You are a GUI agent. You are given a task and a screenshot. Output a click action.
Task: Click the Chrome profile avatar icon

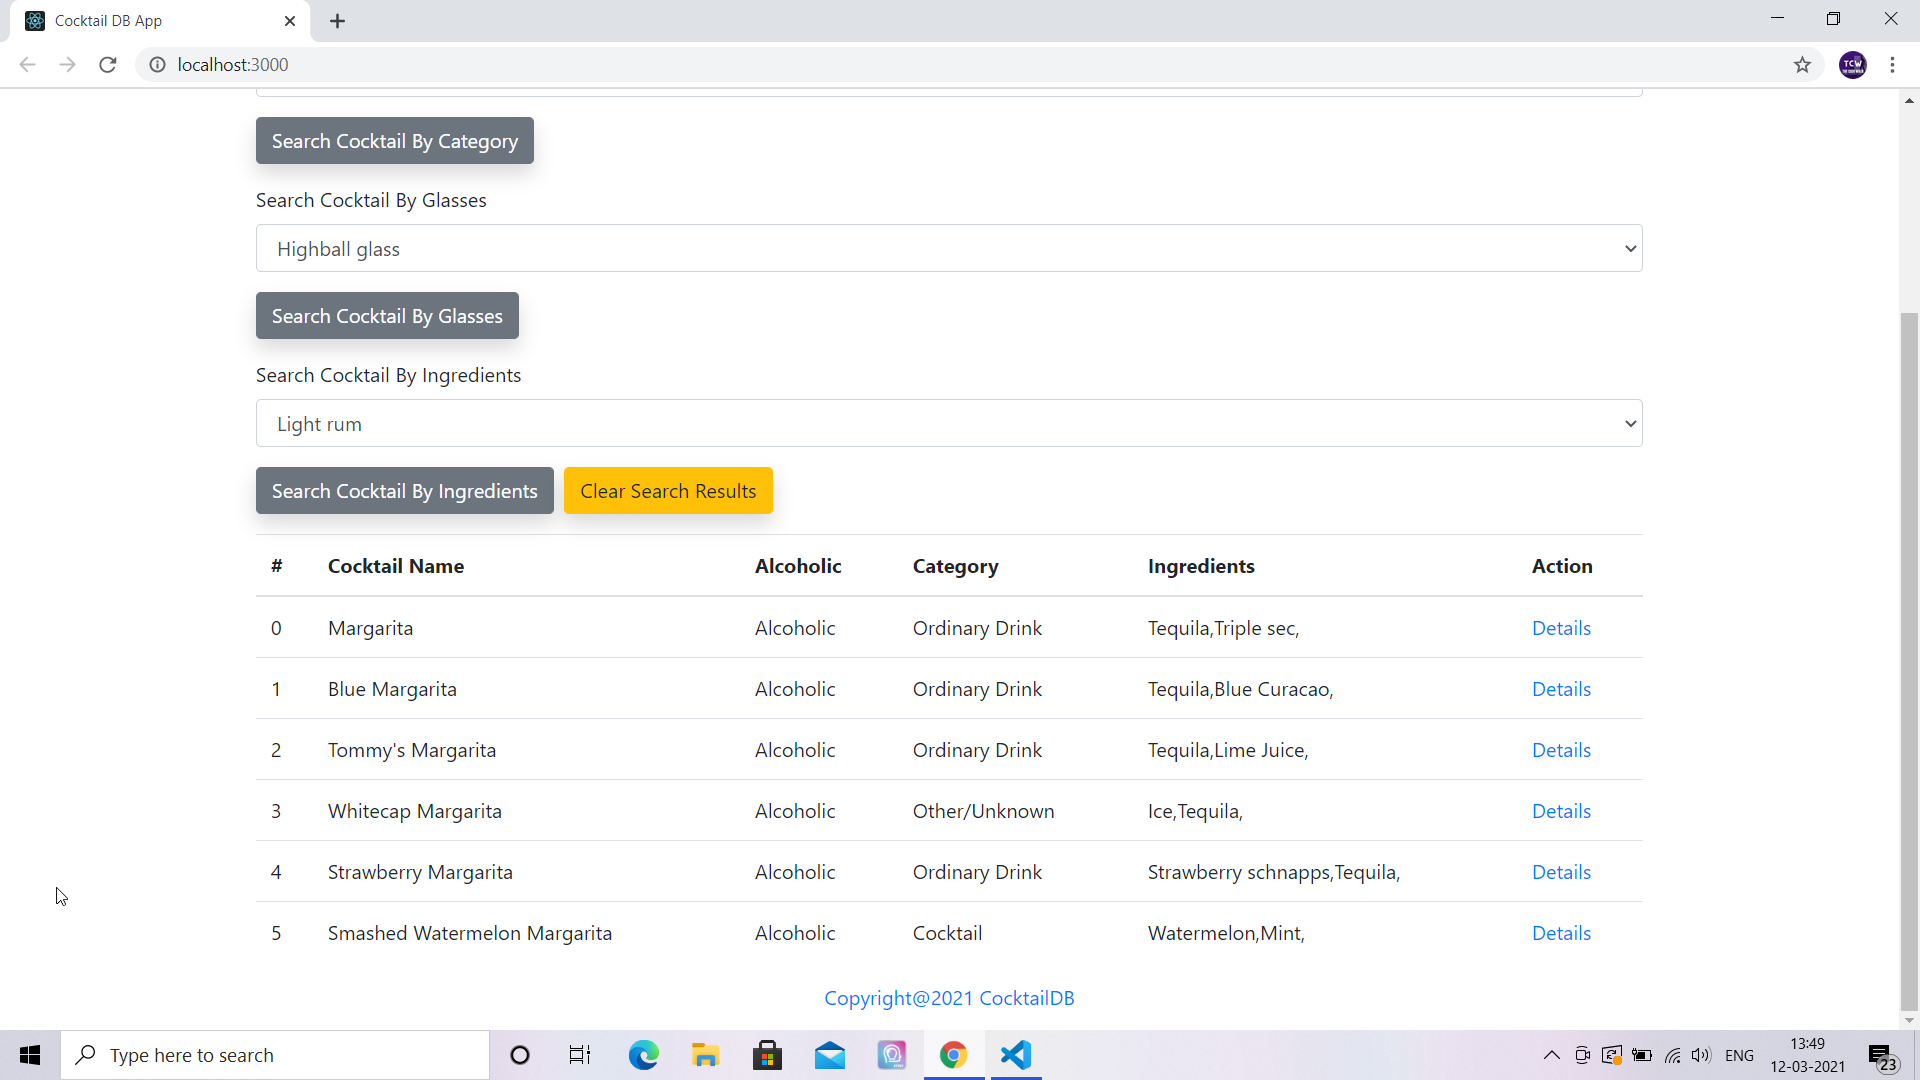[1852, 65]
